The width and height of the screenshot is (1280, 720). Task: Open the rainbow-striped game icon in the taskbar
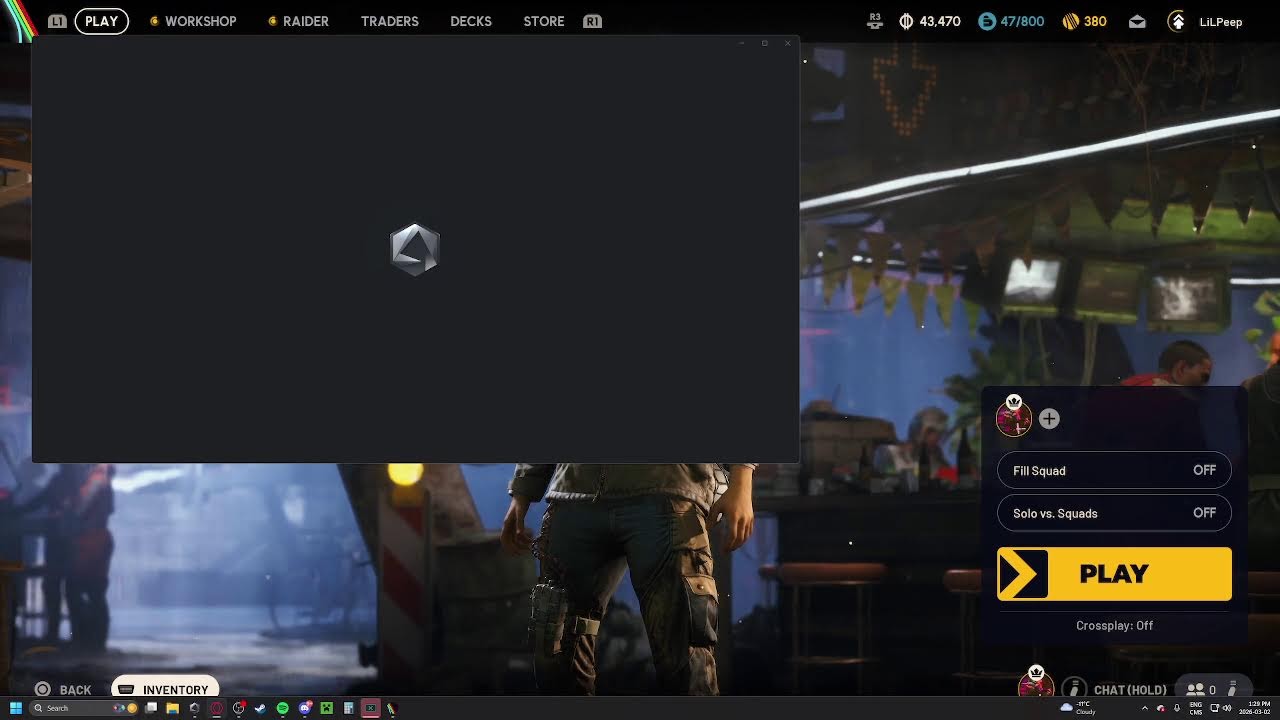(391, 708)
